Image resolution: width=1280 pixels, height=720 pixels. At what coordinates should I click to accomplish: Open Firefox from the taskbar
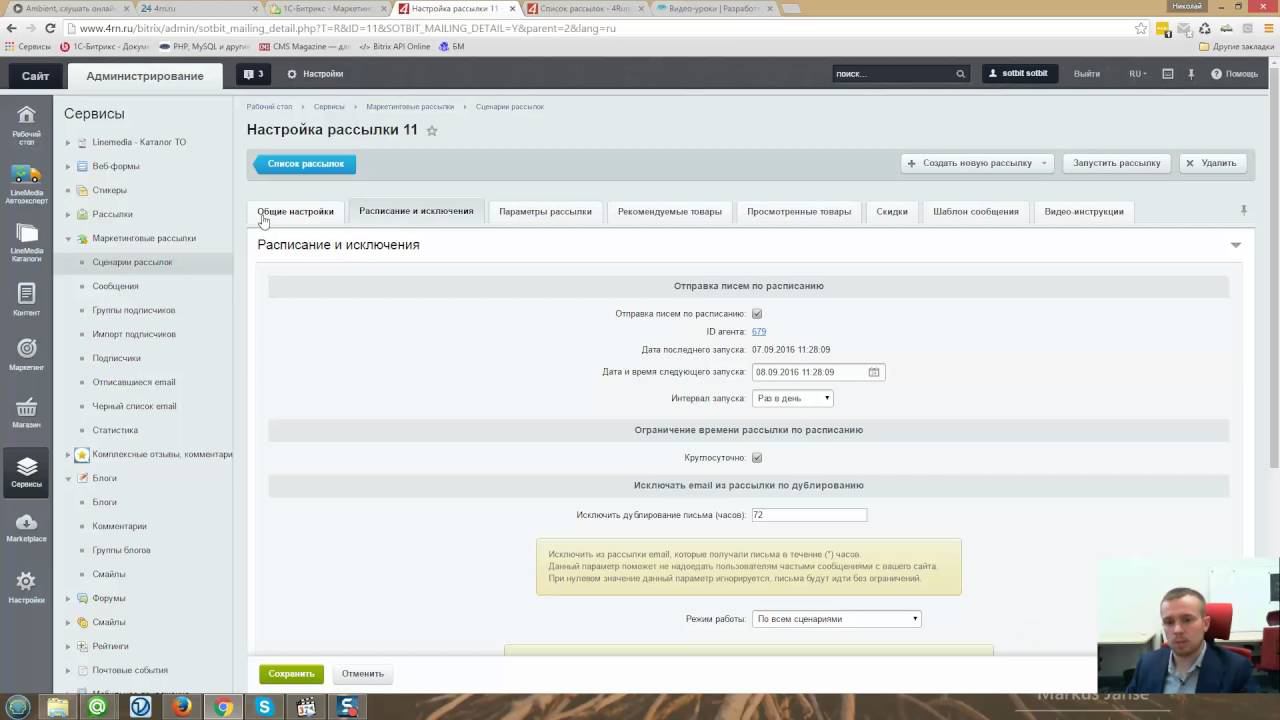click(x=181, y=707)
